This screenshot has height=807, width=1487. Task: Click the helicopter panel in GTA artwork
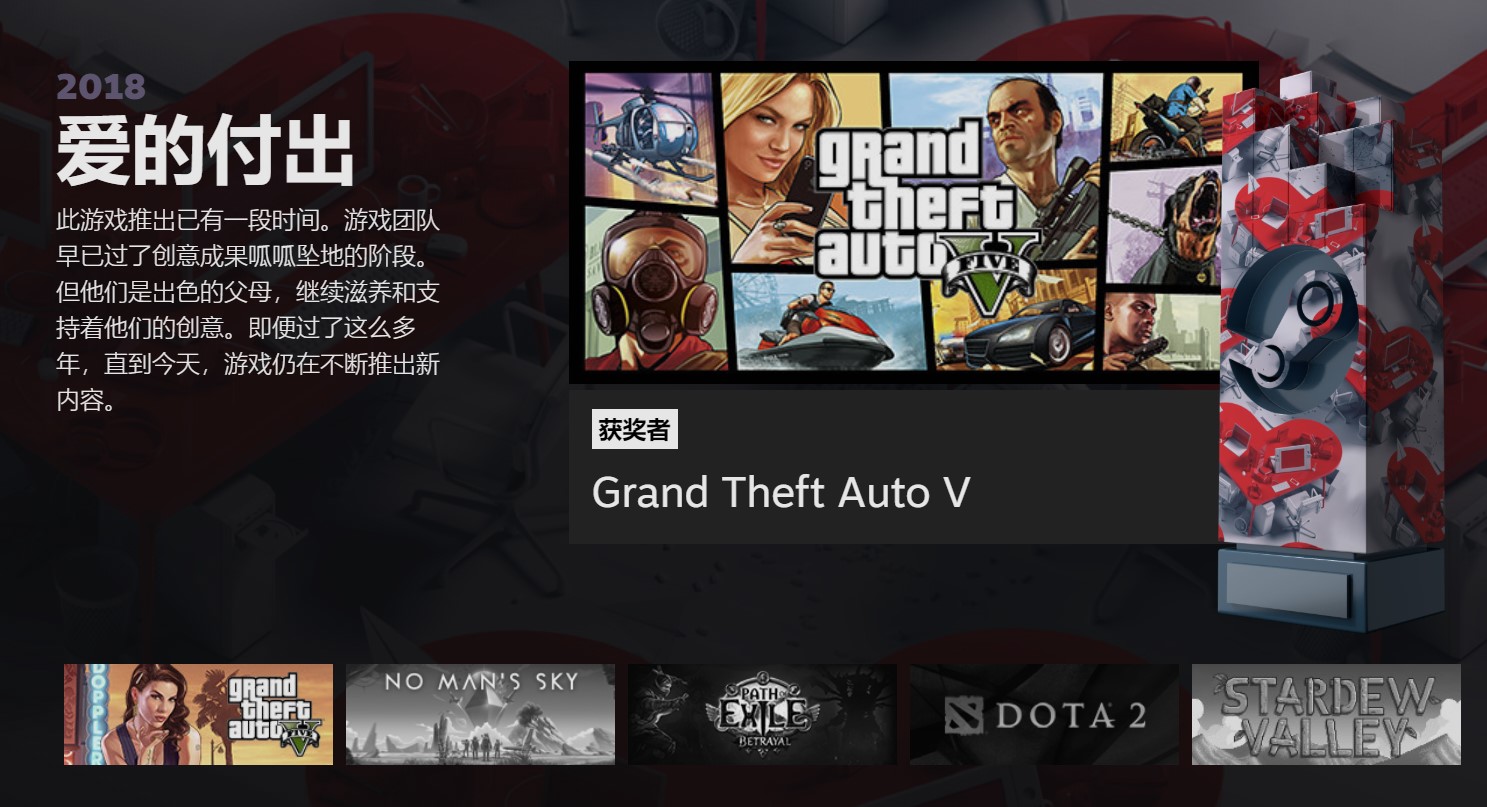[651, 135]
